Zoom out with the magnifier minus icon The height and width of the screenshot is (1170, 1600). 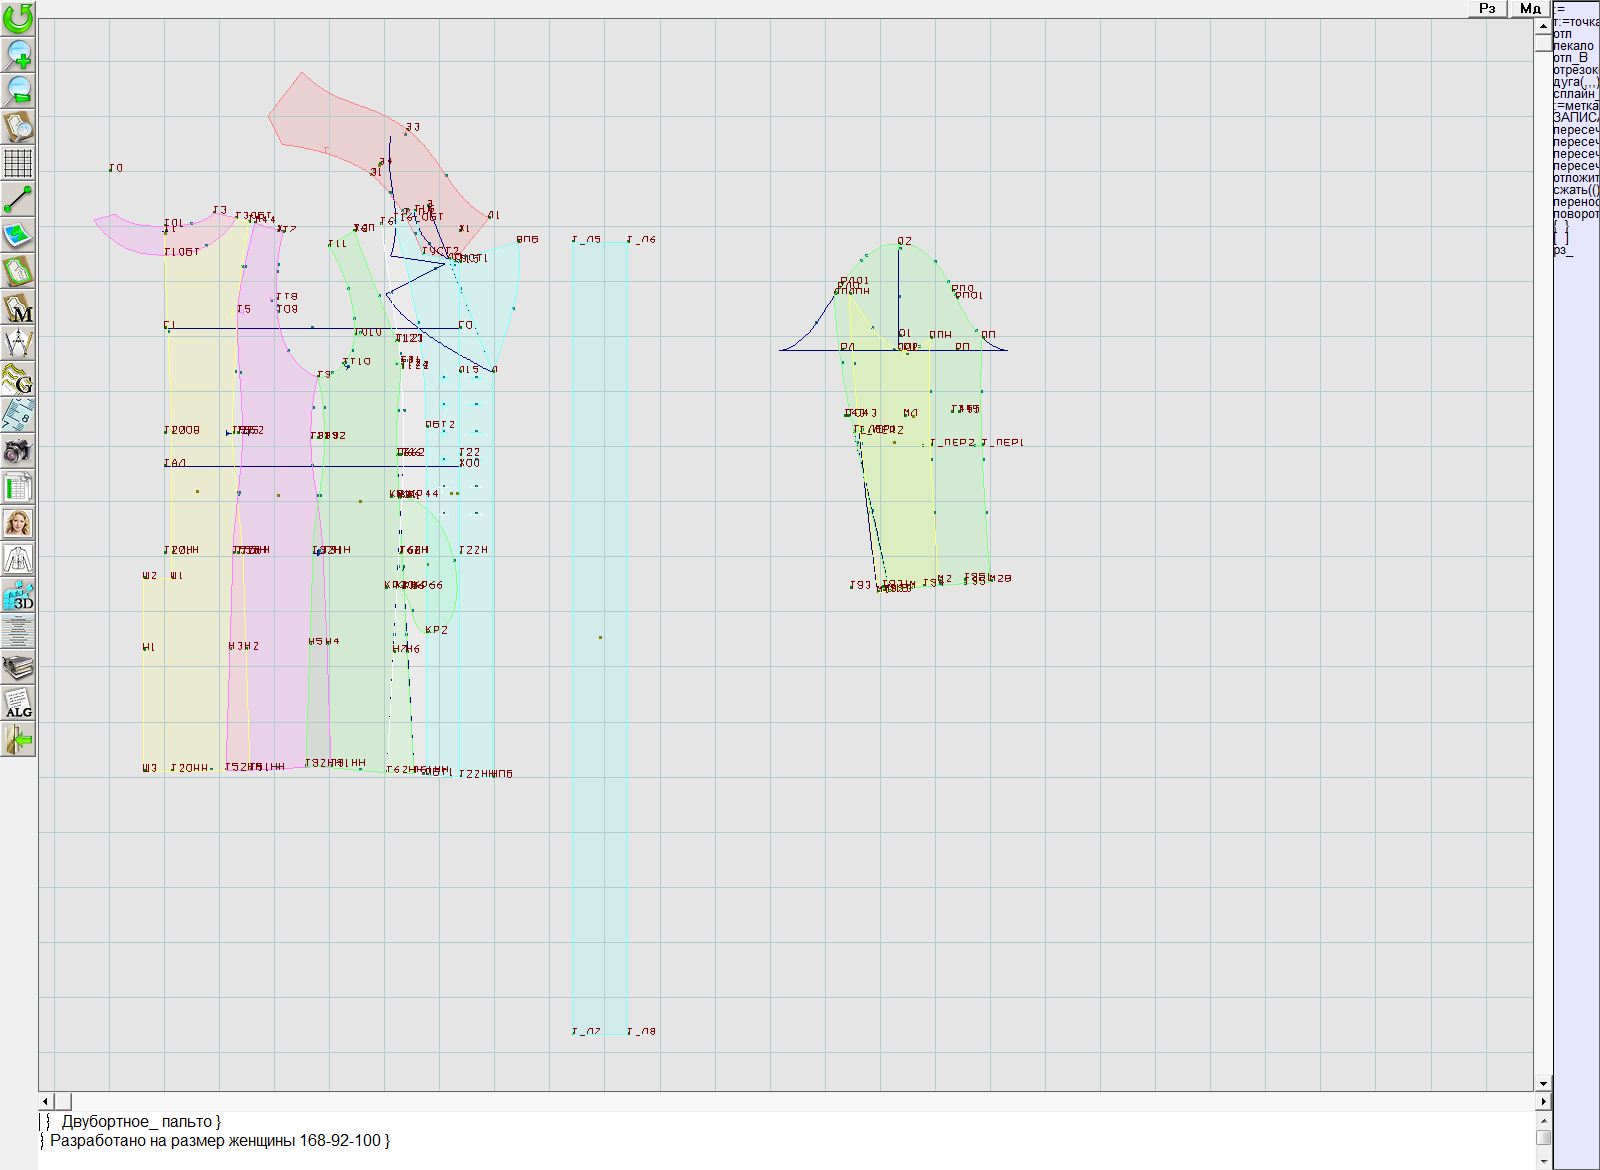click(x=18, y=90)
